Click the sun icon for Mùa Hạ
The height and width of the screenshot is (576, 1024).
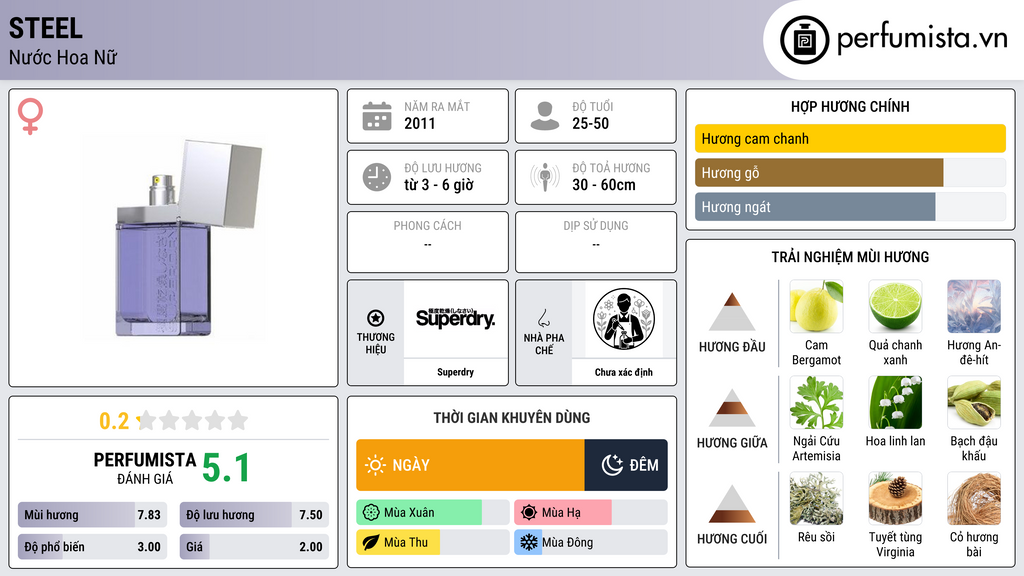pyautogui.click(x=529, y=513)
